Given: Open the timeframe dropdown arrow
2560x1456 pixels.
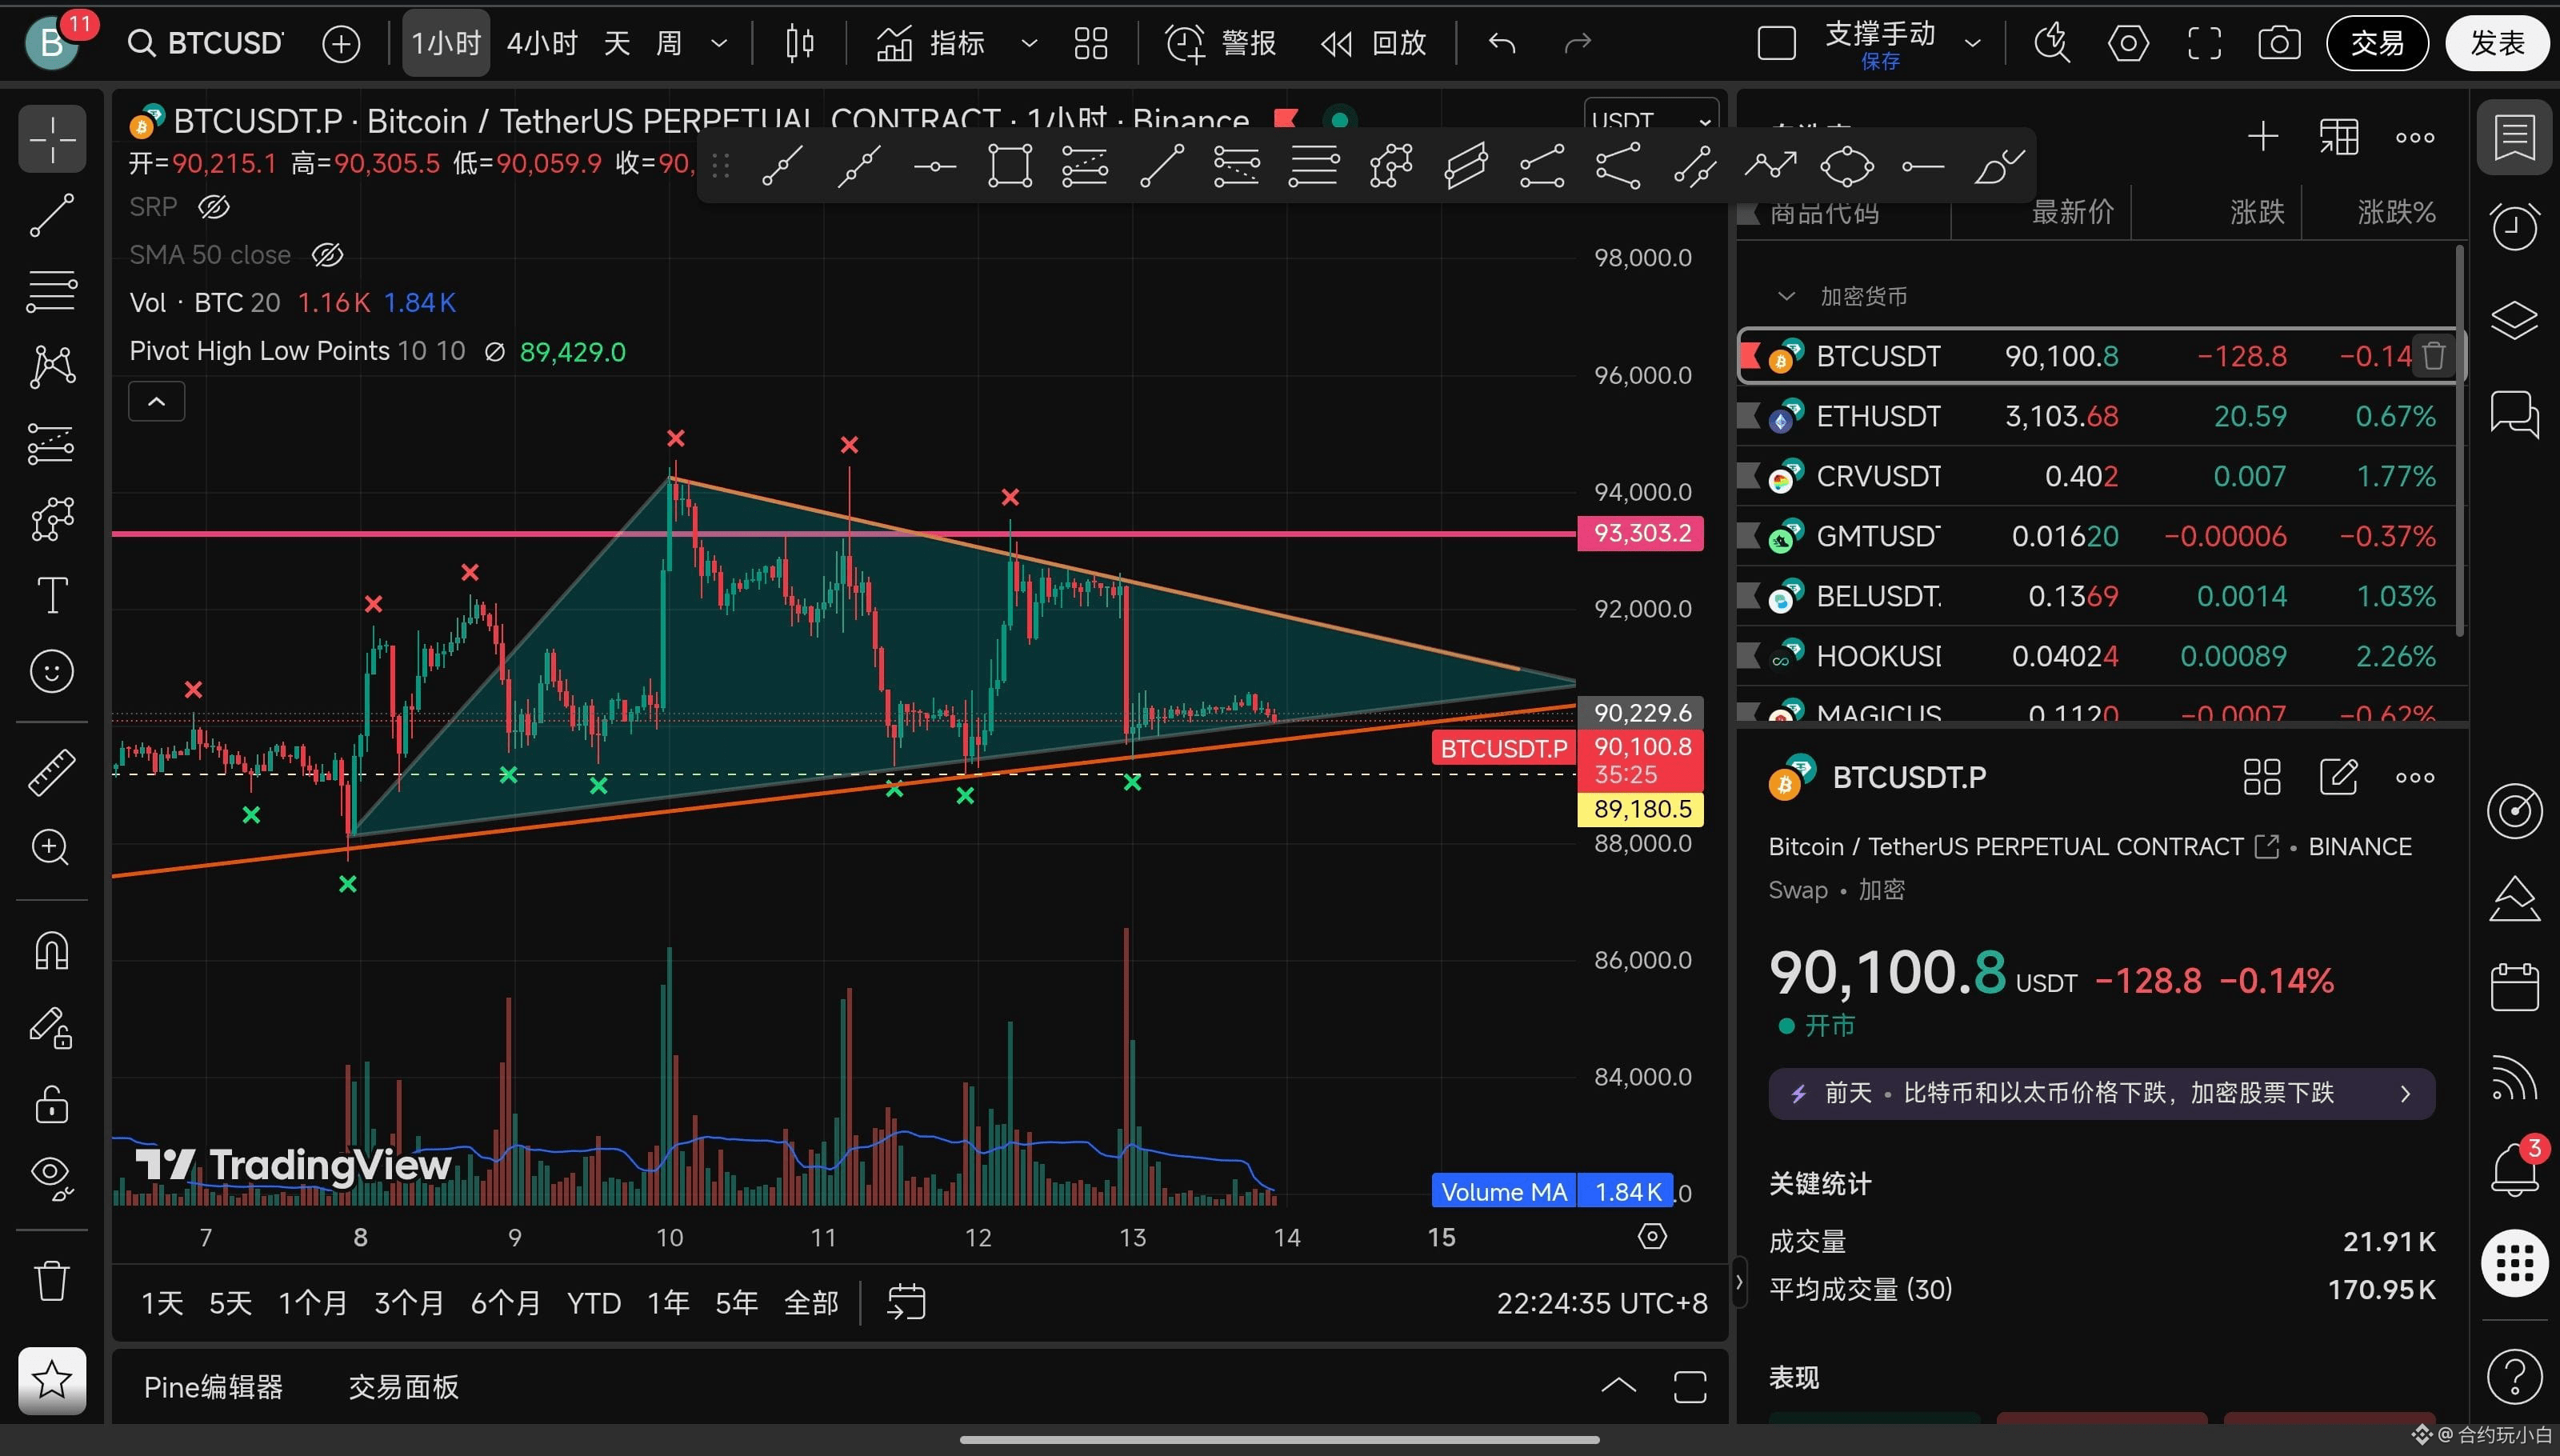Looking at the screenshot, I should pos(719,43).
